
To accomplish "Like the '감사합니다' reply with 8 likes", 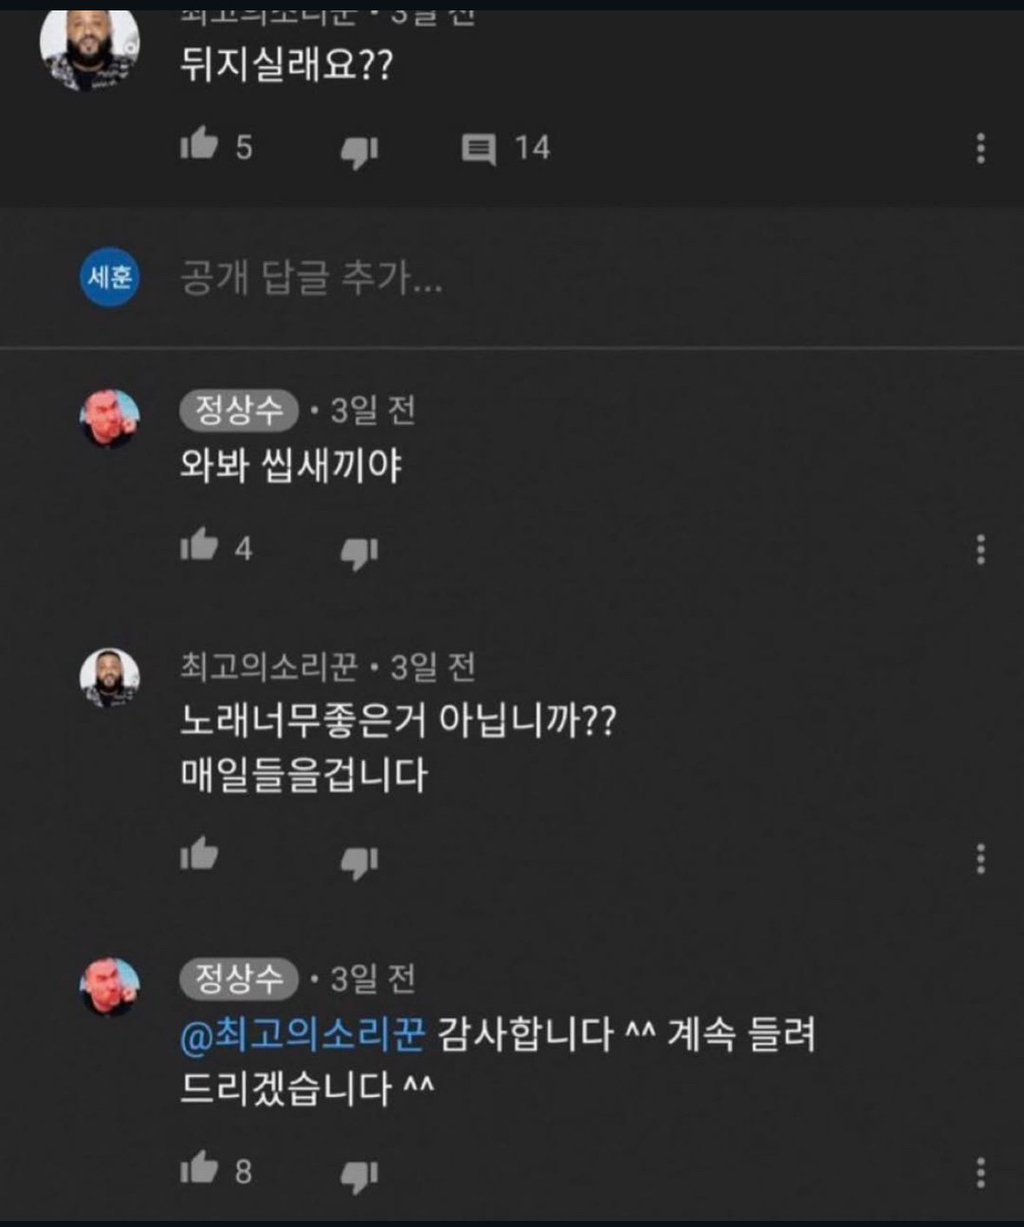I will click(x=199, y=1167).
